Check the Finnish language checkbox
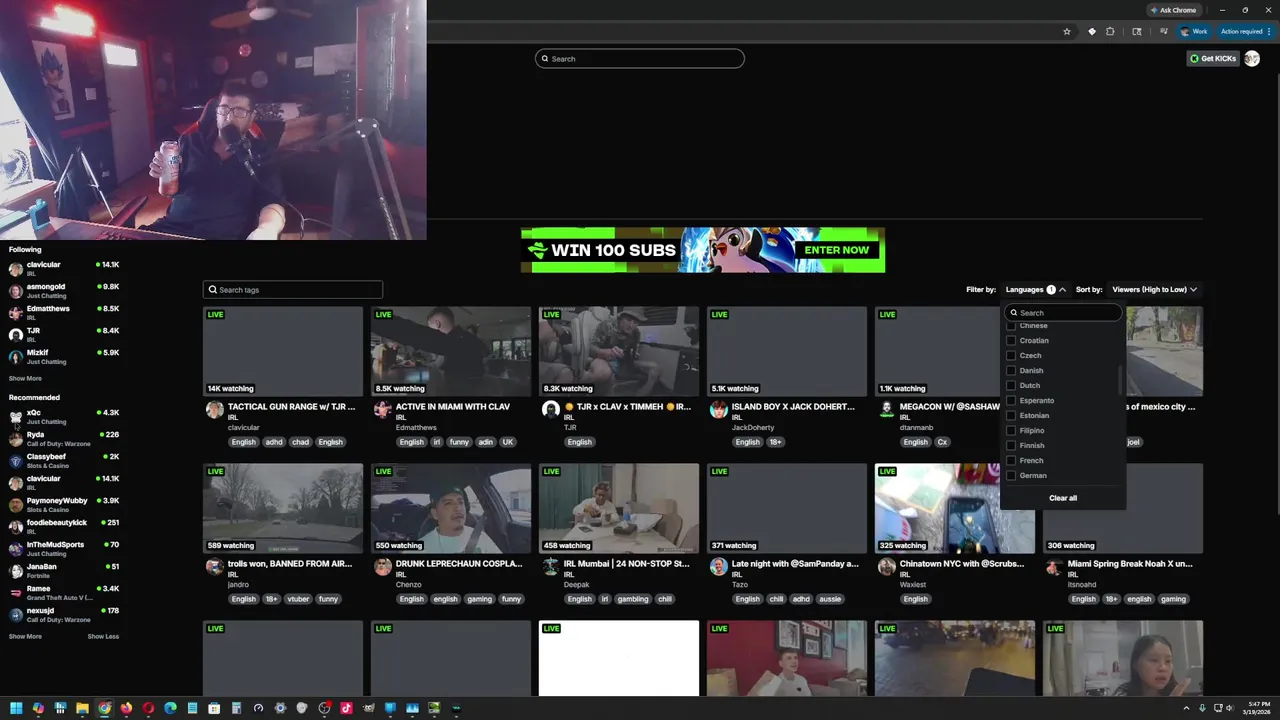 [x=1011, y=445]
